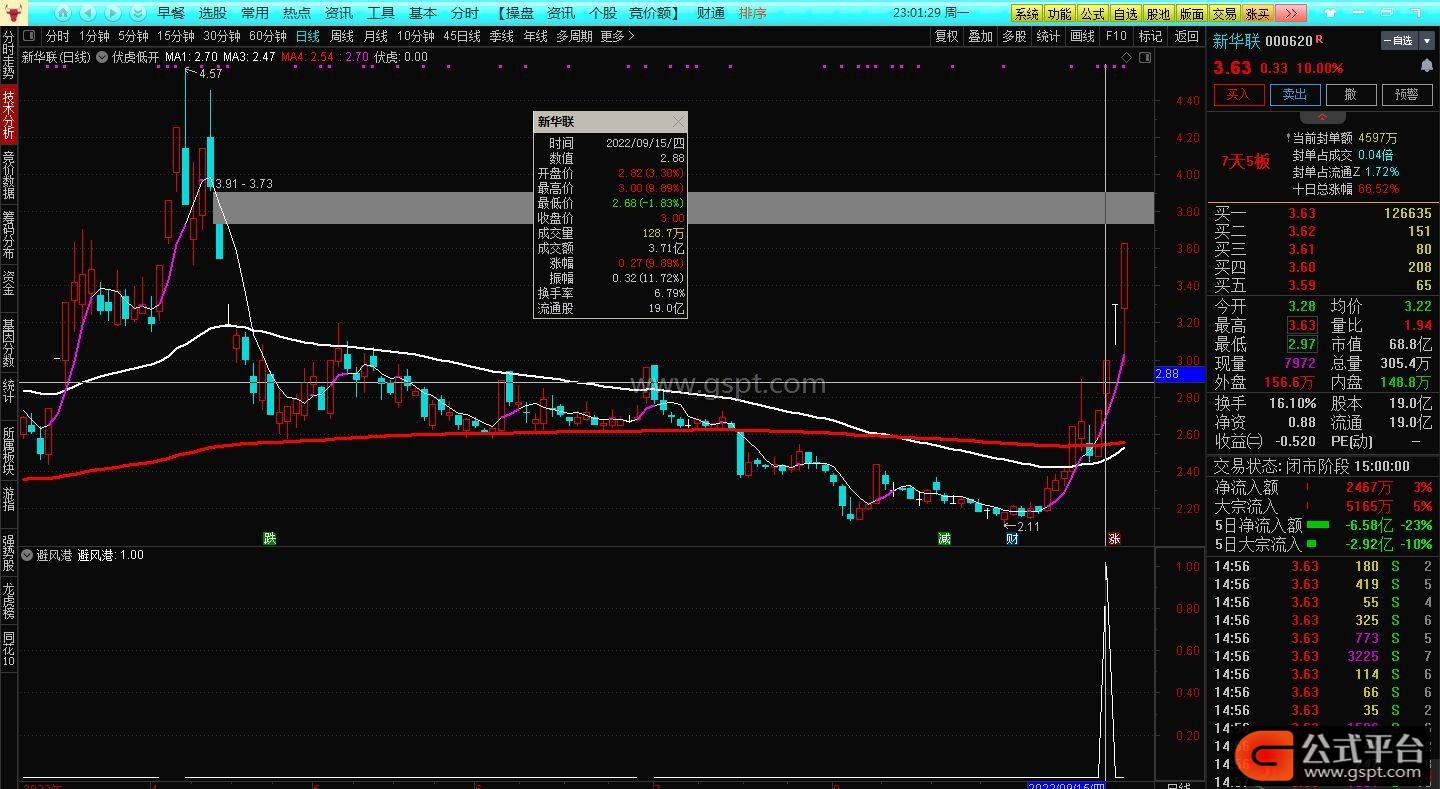
Task: Expand the red >> toolbar overflow button
Action: pos(1291,13)
